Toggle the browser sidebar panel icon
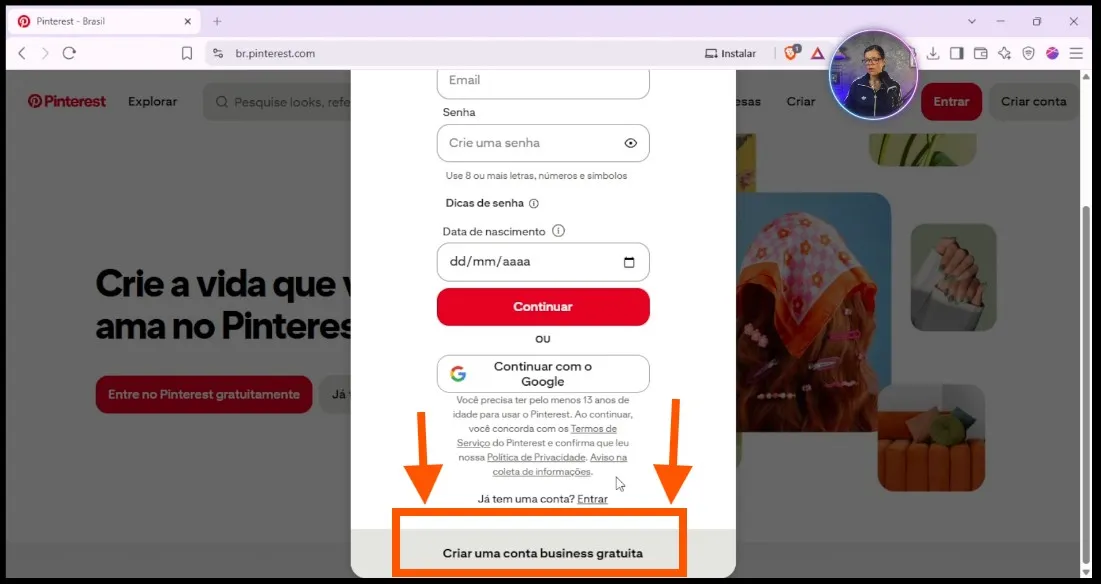This screenshot has width=1101, height=584. (956, 53)
